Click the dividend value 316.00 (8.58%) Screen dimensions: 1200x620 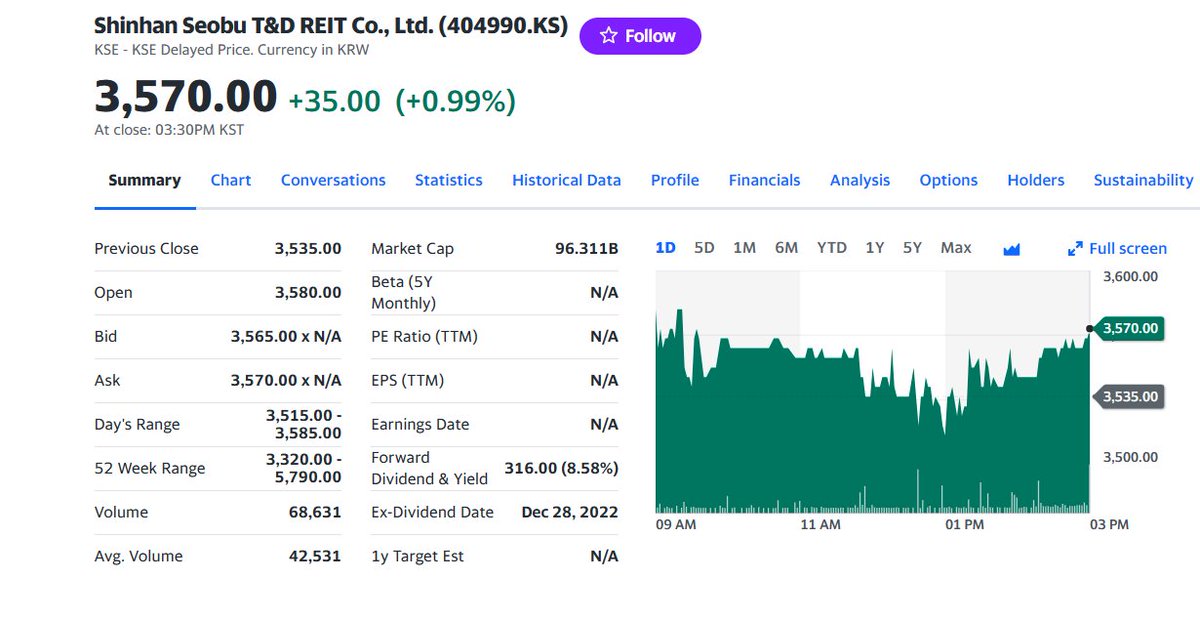(561, 469)
